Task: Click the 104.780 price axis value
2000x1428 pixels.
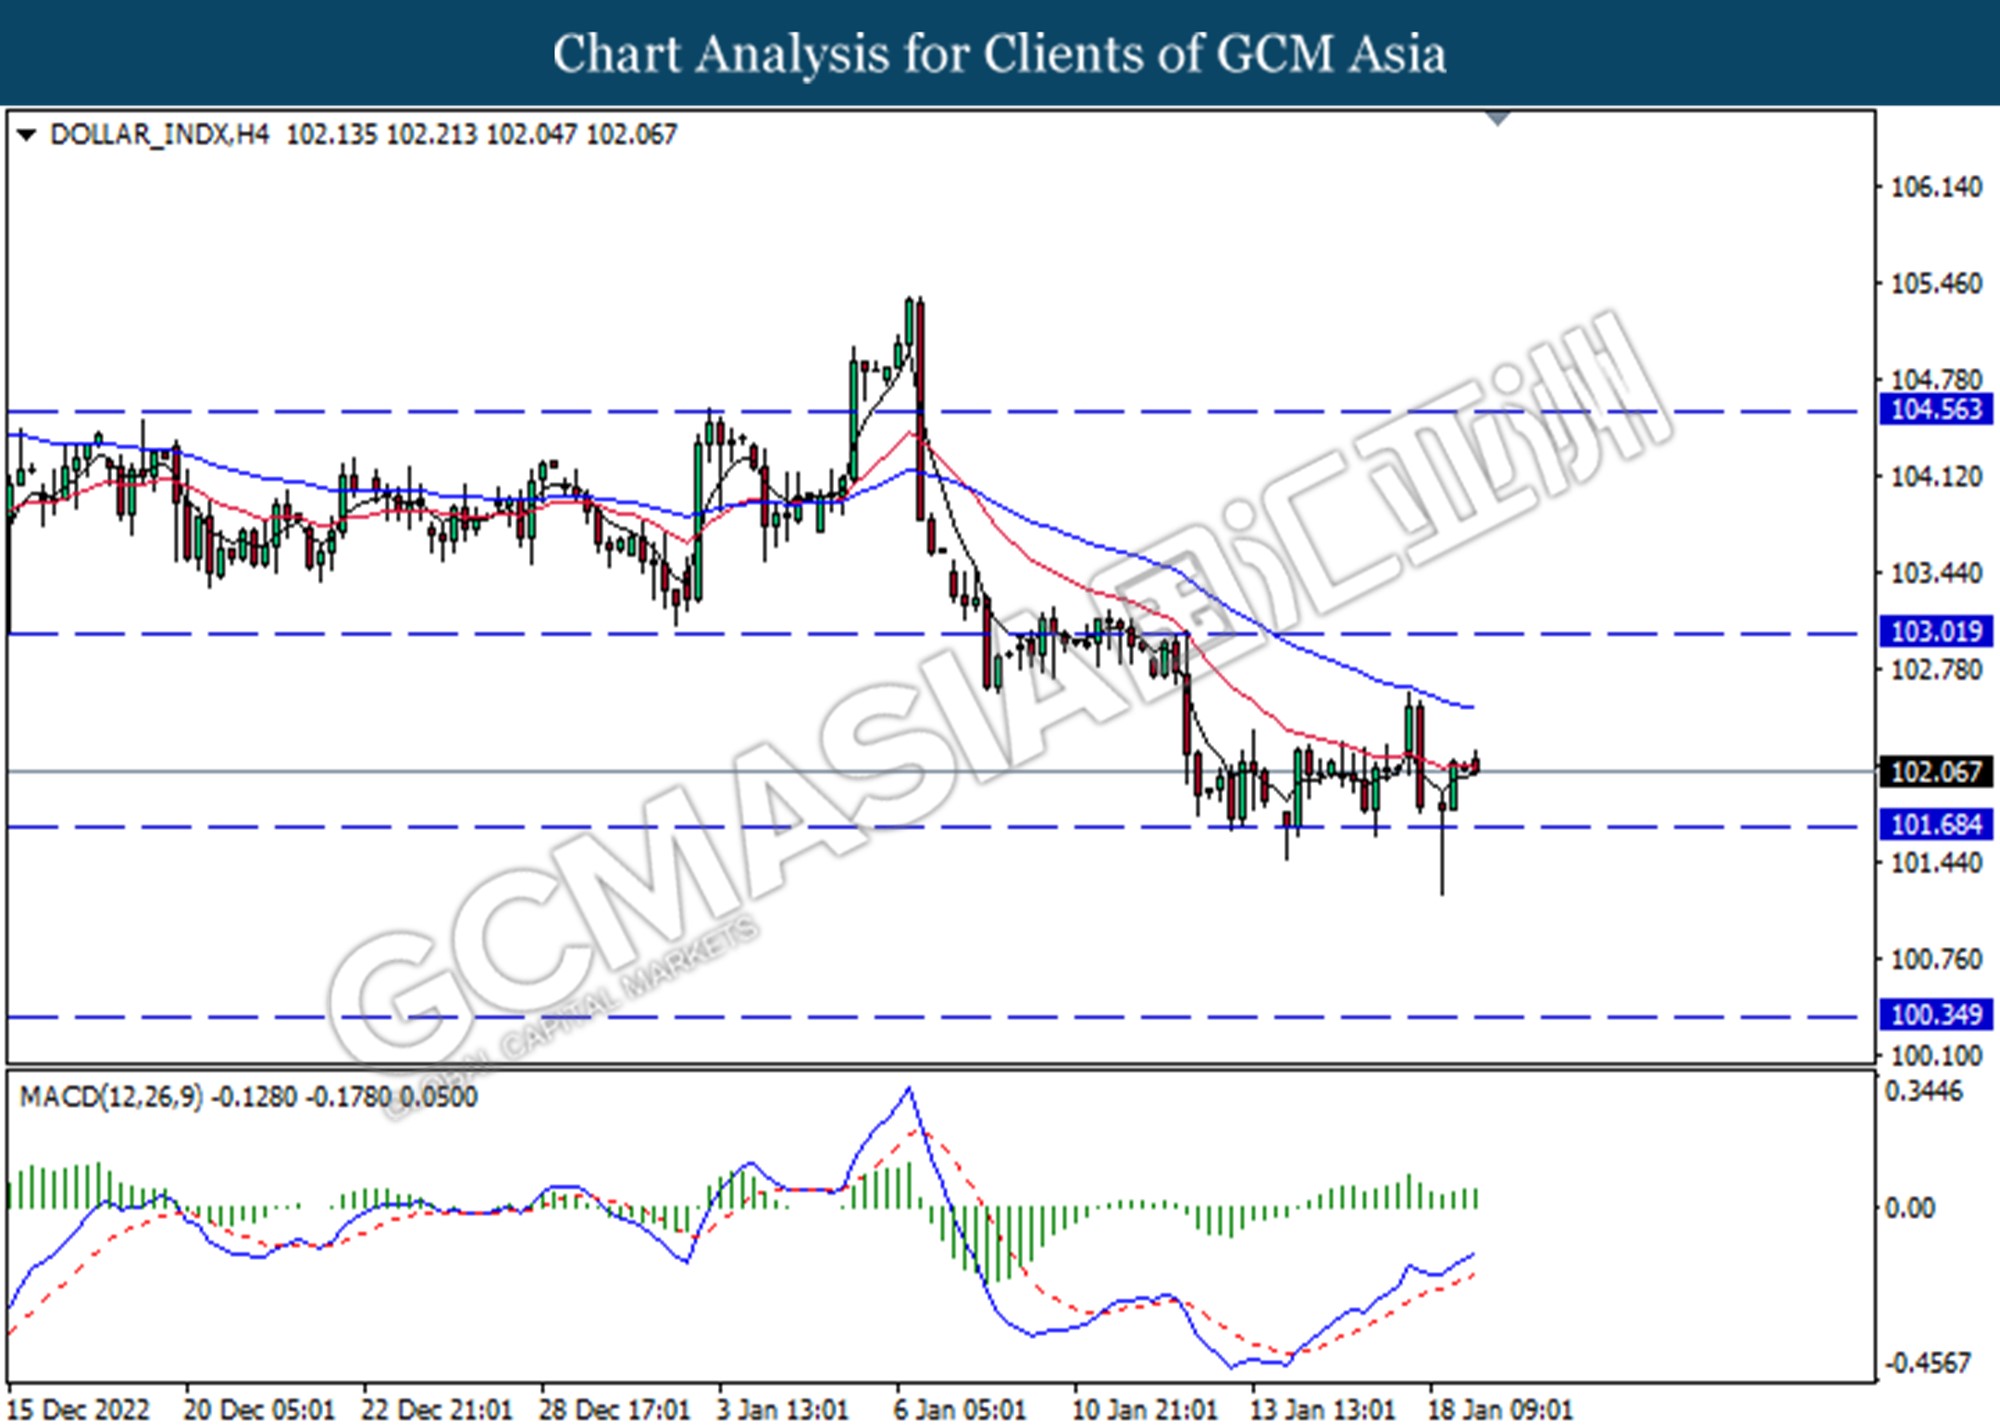Action: pos(1936,380)
